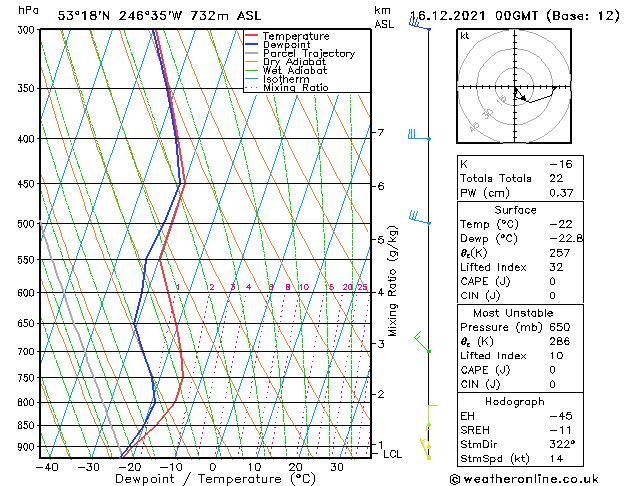
Task: Click the 550 hPa pressure label
Action: (28, 260)
